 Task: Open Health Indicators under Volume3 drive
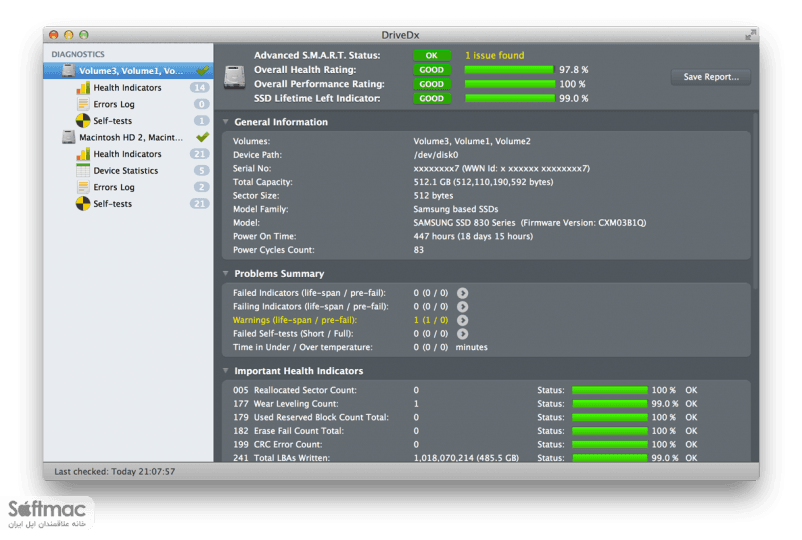point(127,87)
